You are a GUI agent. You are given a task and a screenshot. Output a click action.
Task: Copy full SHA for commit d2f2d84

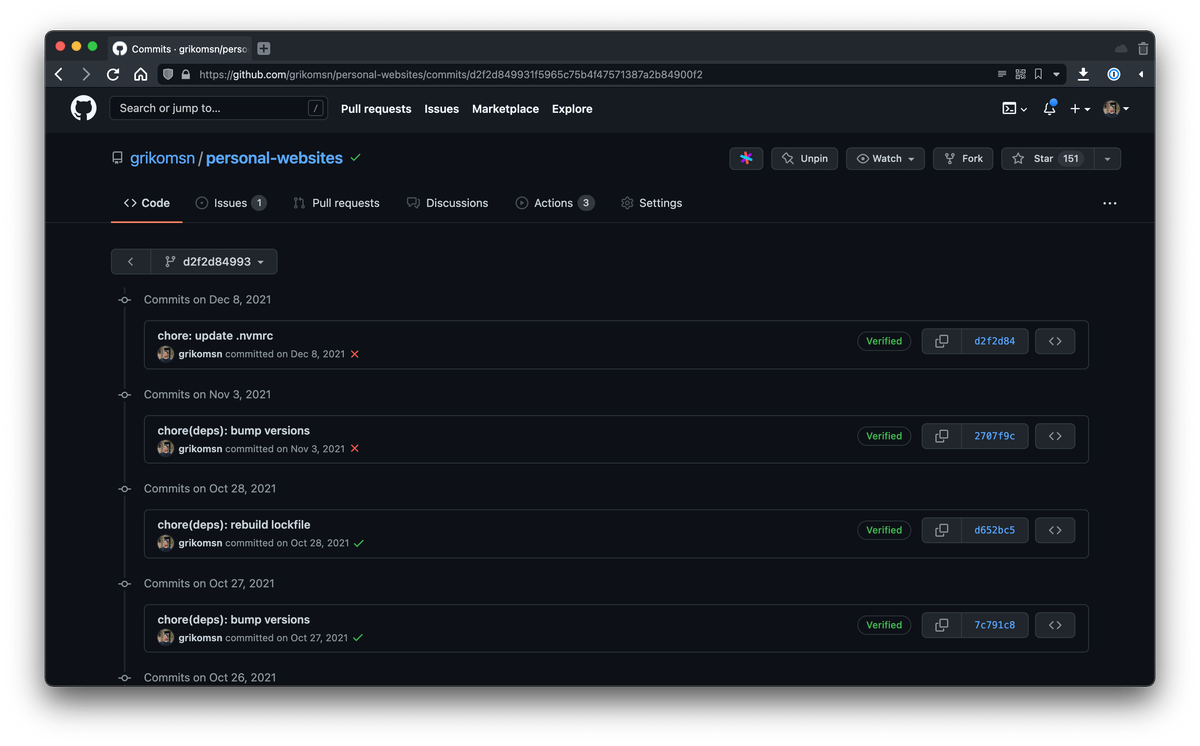click(941, 341)
